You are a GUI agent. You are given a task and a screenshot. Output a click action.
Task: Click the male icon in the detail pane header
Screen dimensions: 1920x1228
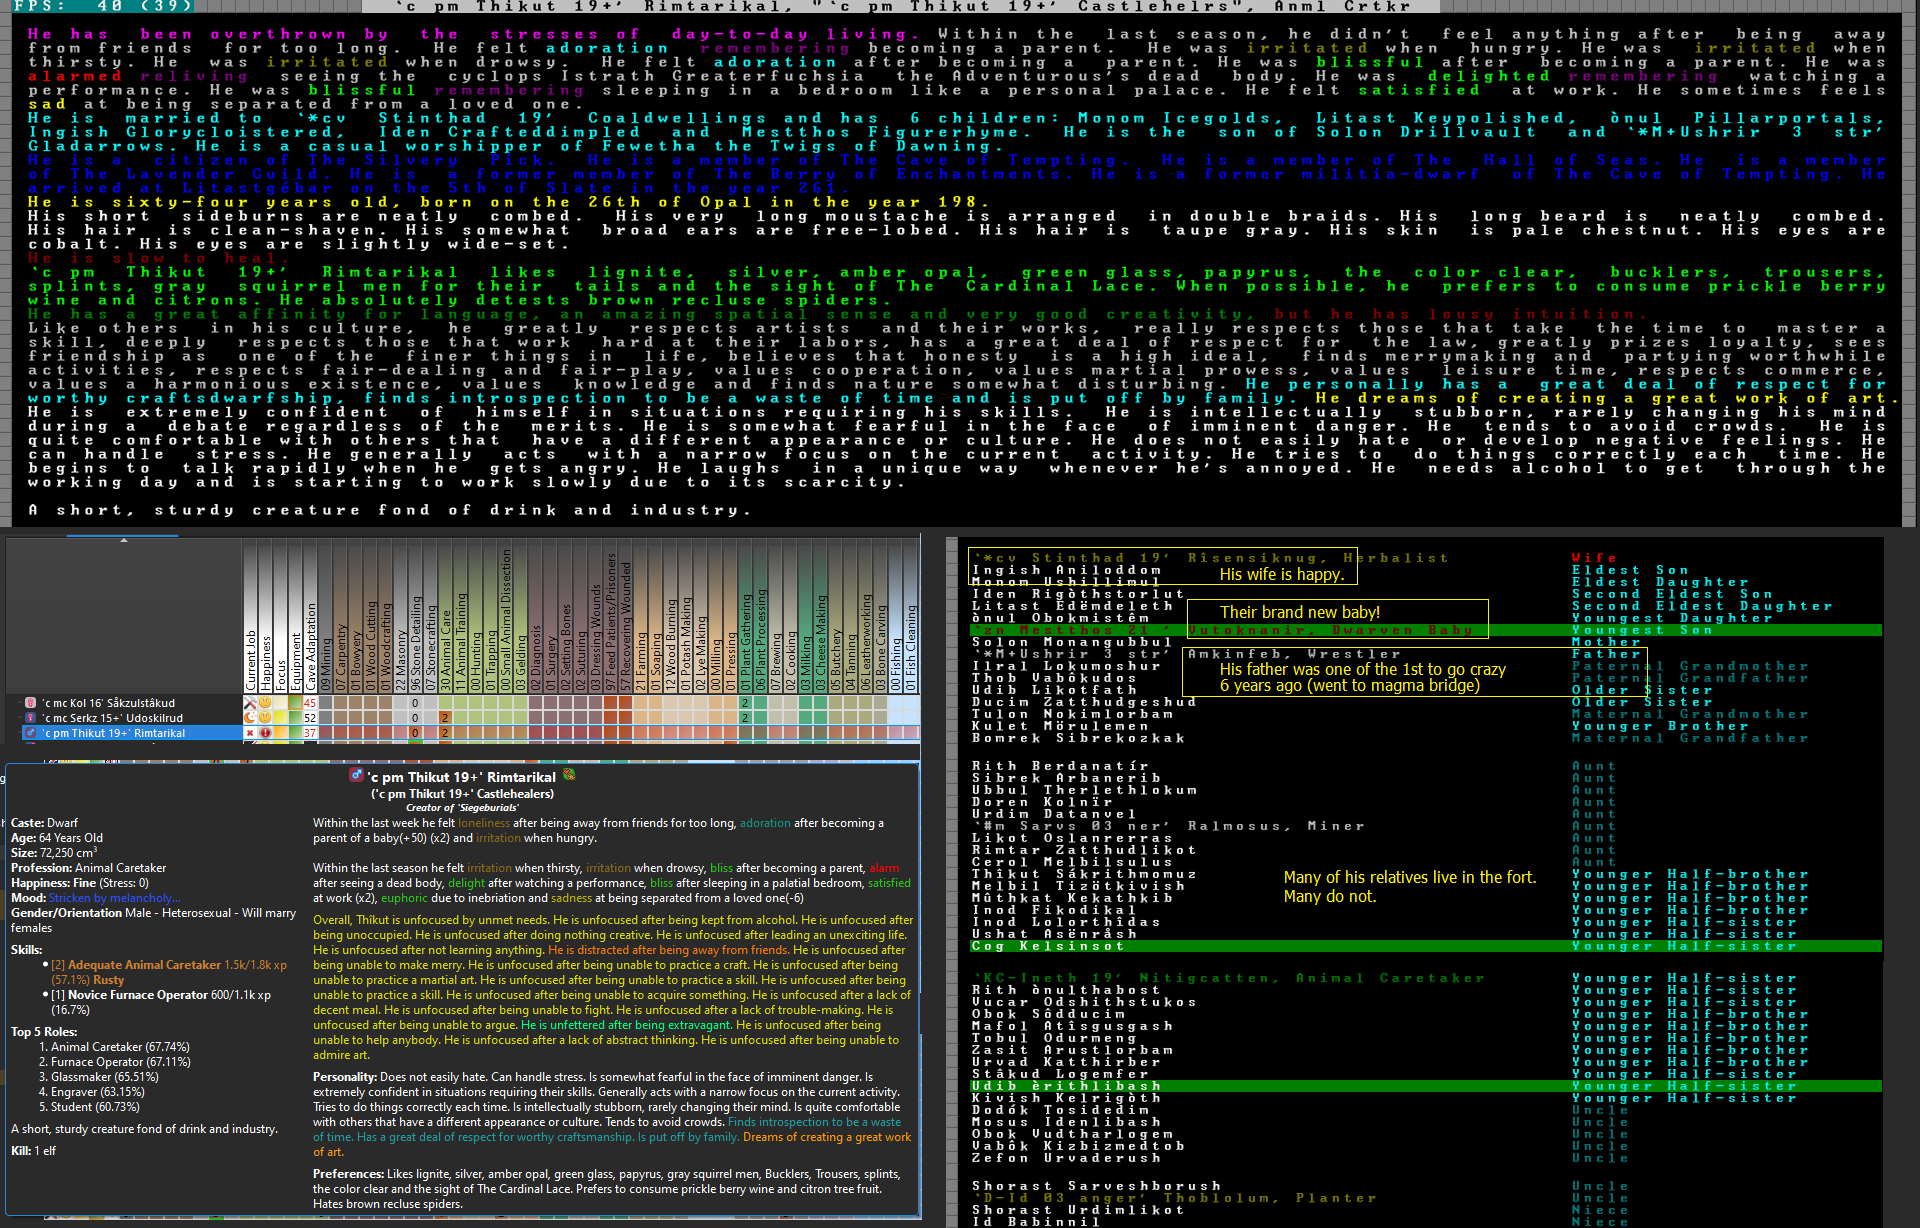point(355,776)
